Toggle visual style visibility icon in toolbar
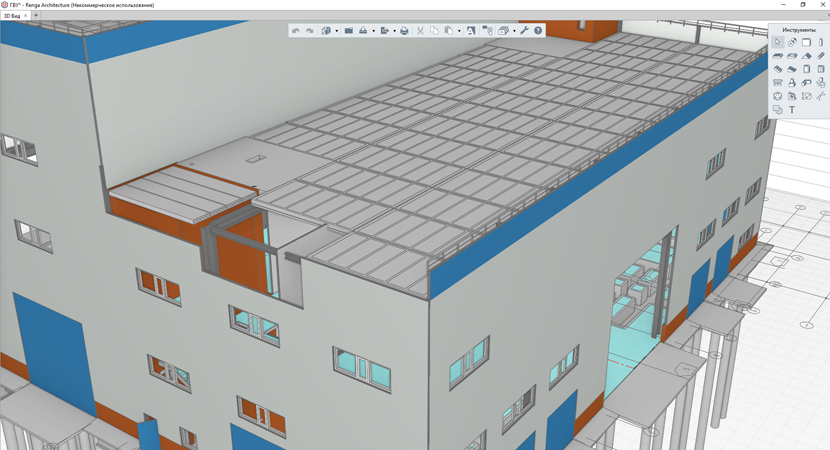The width and height of the screenshot is (830, 450). 503,31
